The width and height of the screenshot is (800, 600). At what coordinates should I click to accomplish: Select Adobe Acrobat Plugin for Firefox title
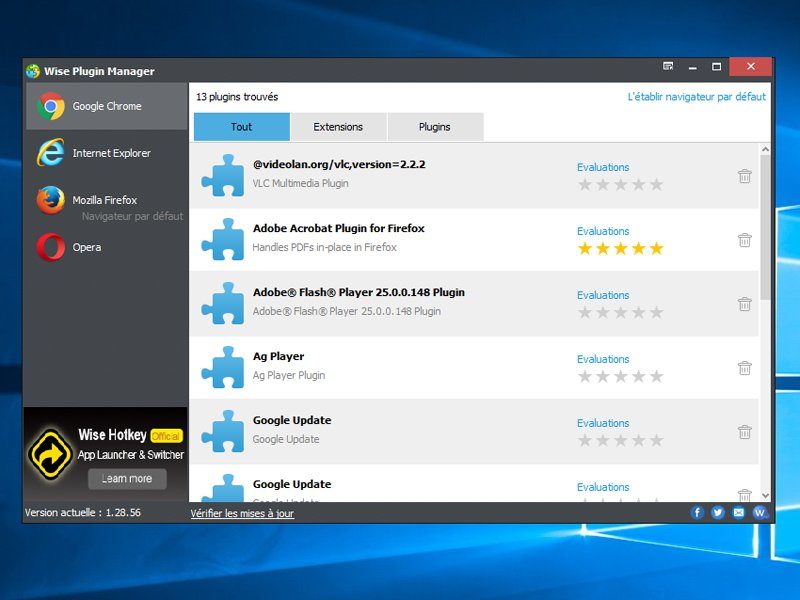pos(339,229)
